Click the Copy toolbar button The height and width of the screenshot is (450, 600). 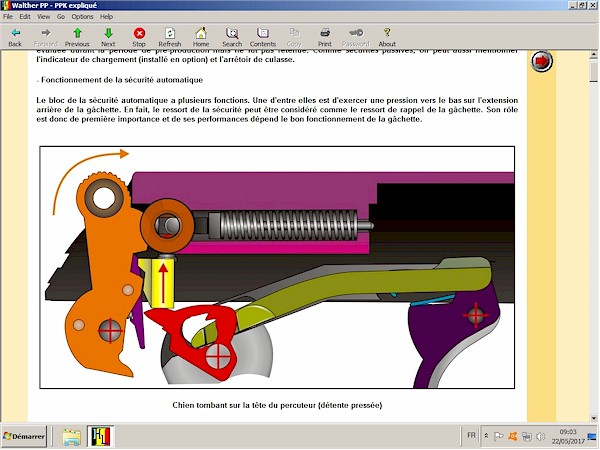[294, 37]
